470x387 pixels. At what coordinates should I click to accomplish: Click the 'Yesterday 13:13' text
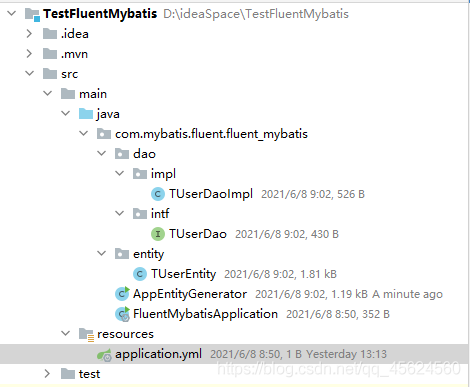(x=346, y=354)
